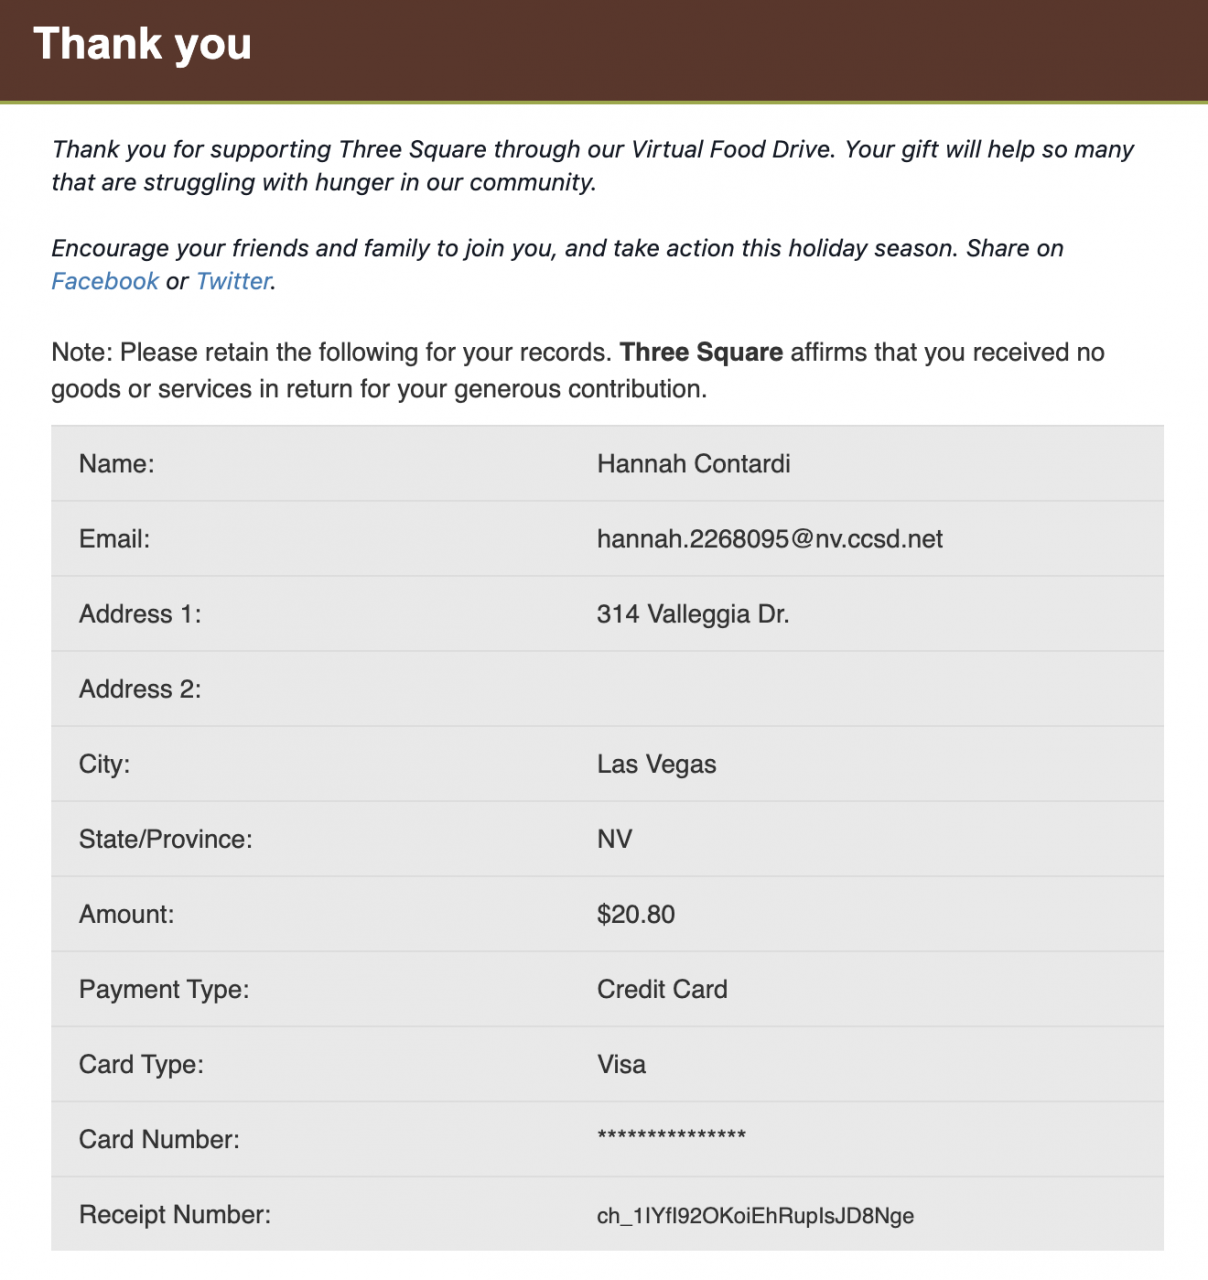Image resolution: width=1208 pixels, height=1280 pixels.
Task: Click the street address 314 Valleggia Dr.
Action: (x=692, y=614)
